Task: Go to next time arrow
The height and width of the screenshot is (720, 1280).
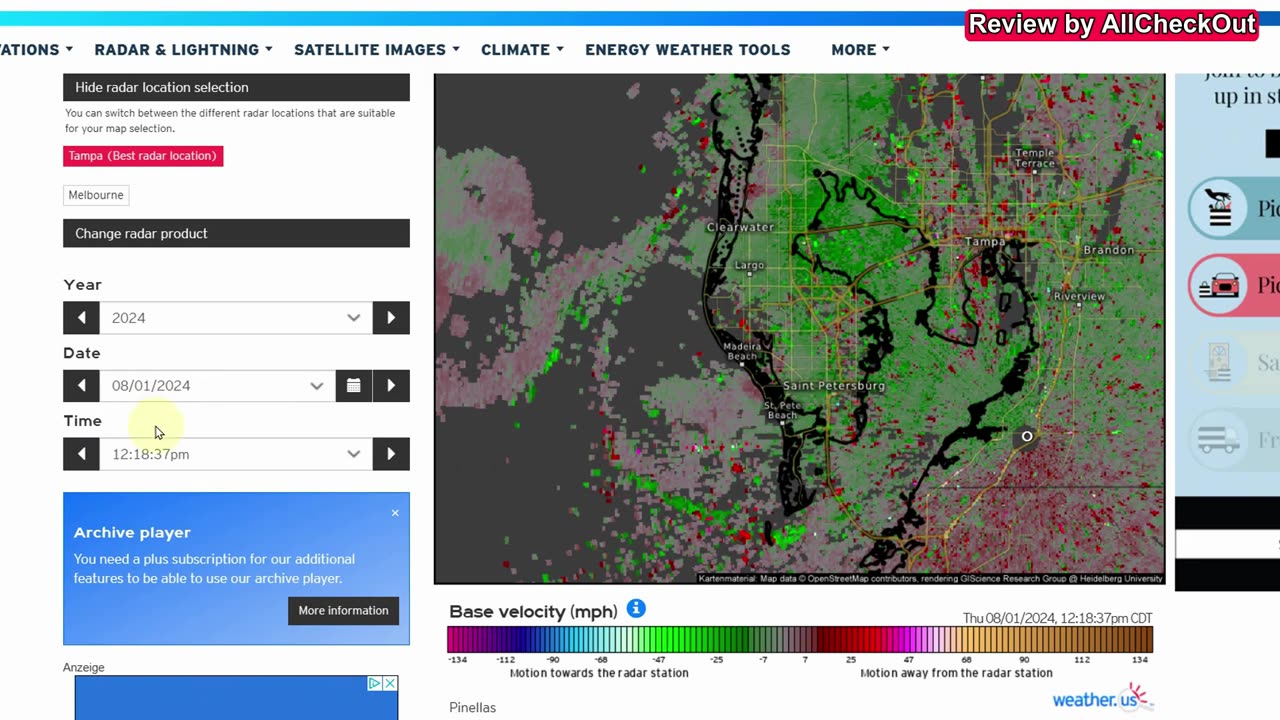Action: [x=391, y=454]
